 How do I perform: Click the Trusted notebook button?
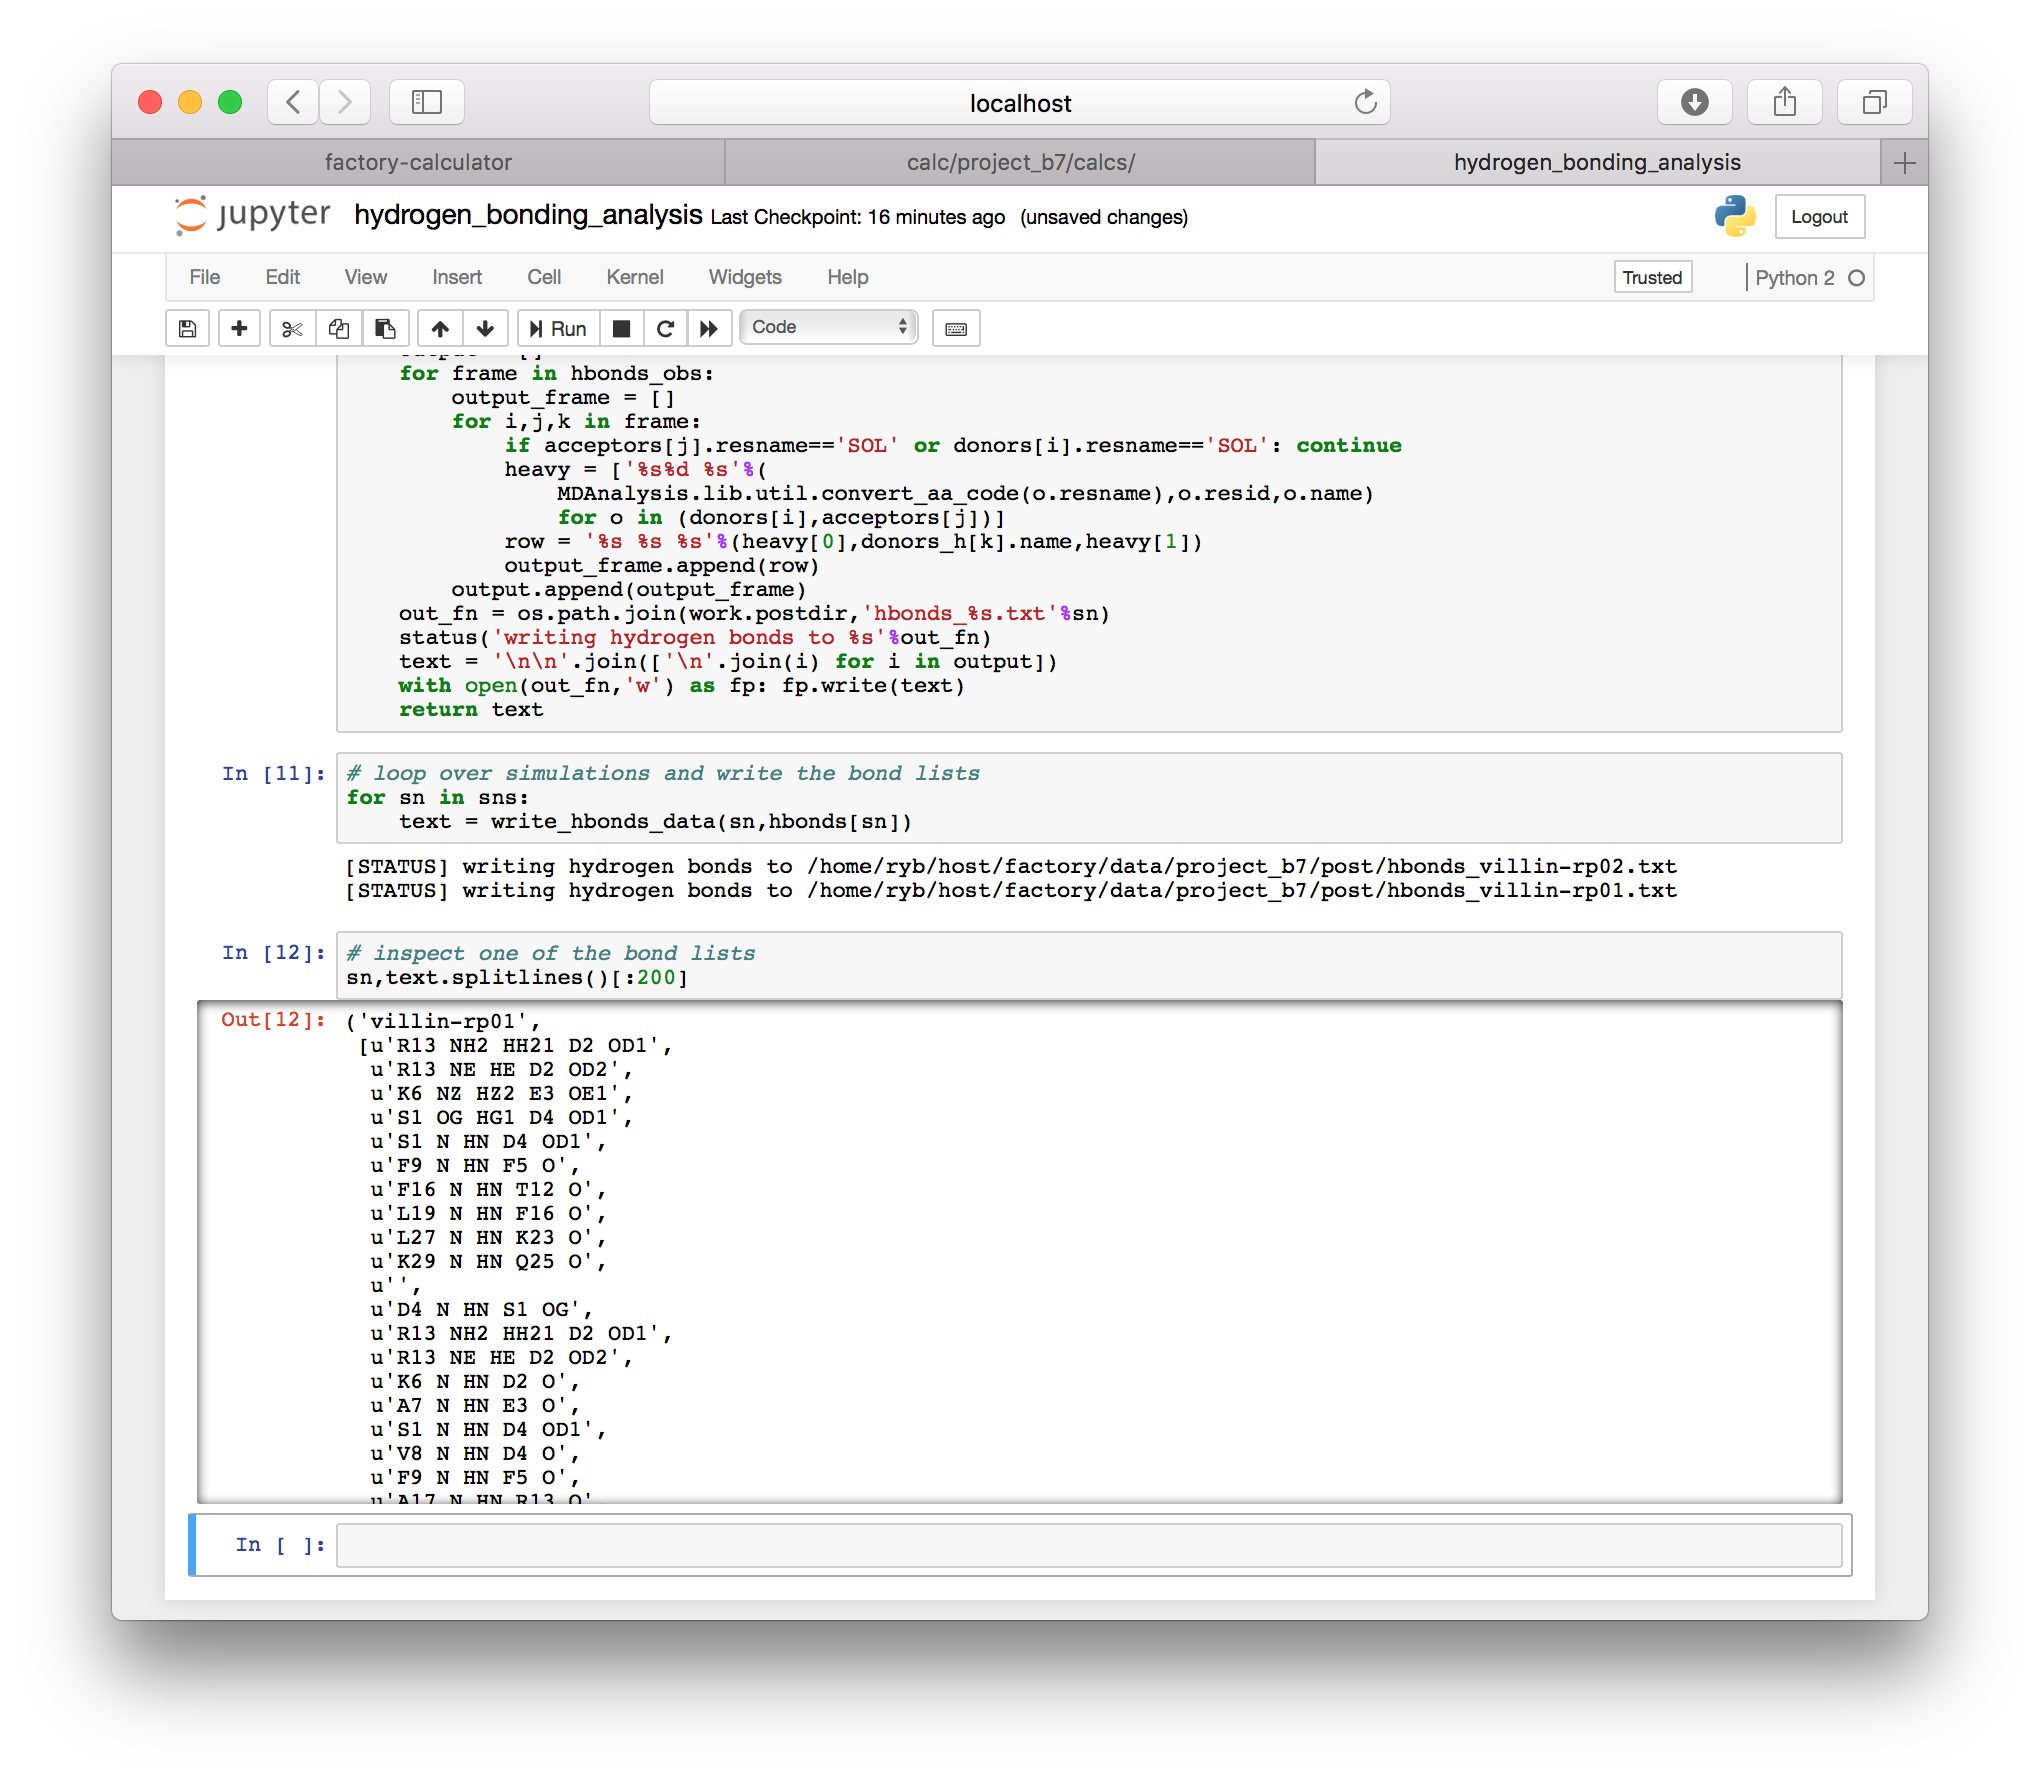click(x=1652, y=277)
